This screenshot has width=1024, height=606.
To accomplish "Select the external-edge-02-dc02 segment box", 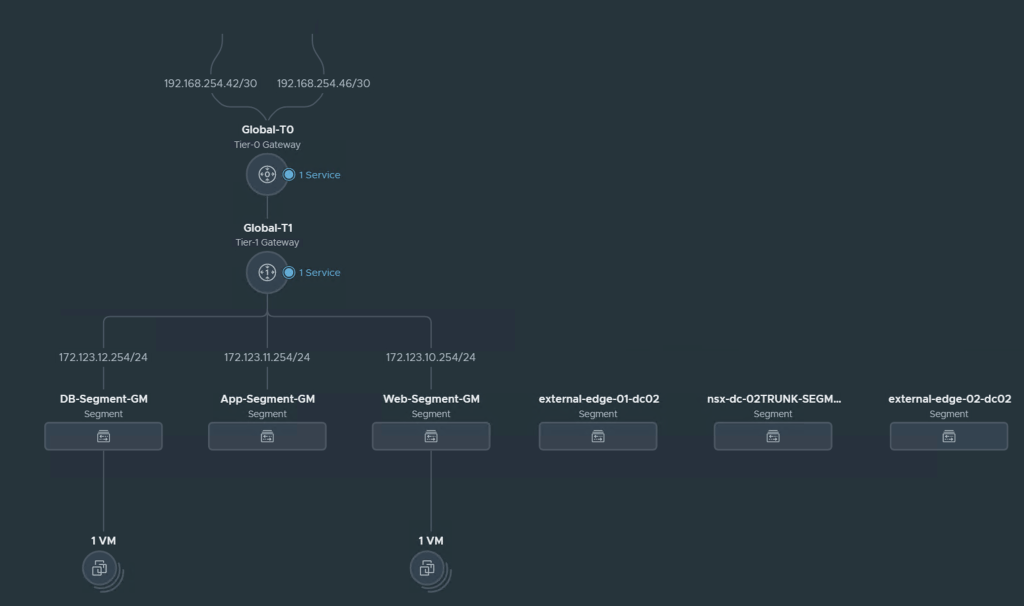I will (x=949, y=436).
